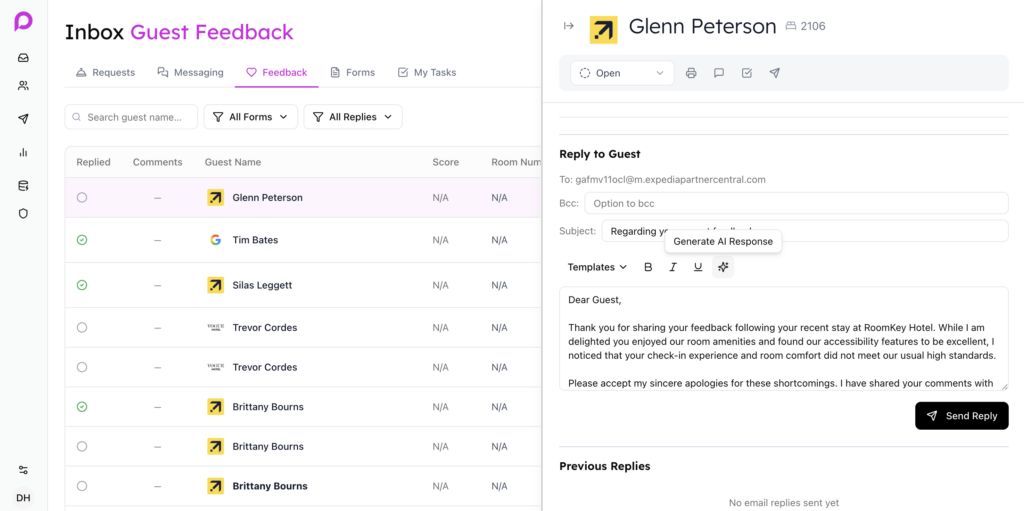Toggle the replied check for Silas Leggett
Viewport: 1024px width, 511px height.
[82, 285]
